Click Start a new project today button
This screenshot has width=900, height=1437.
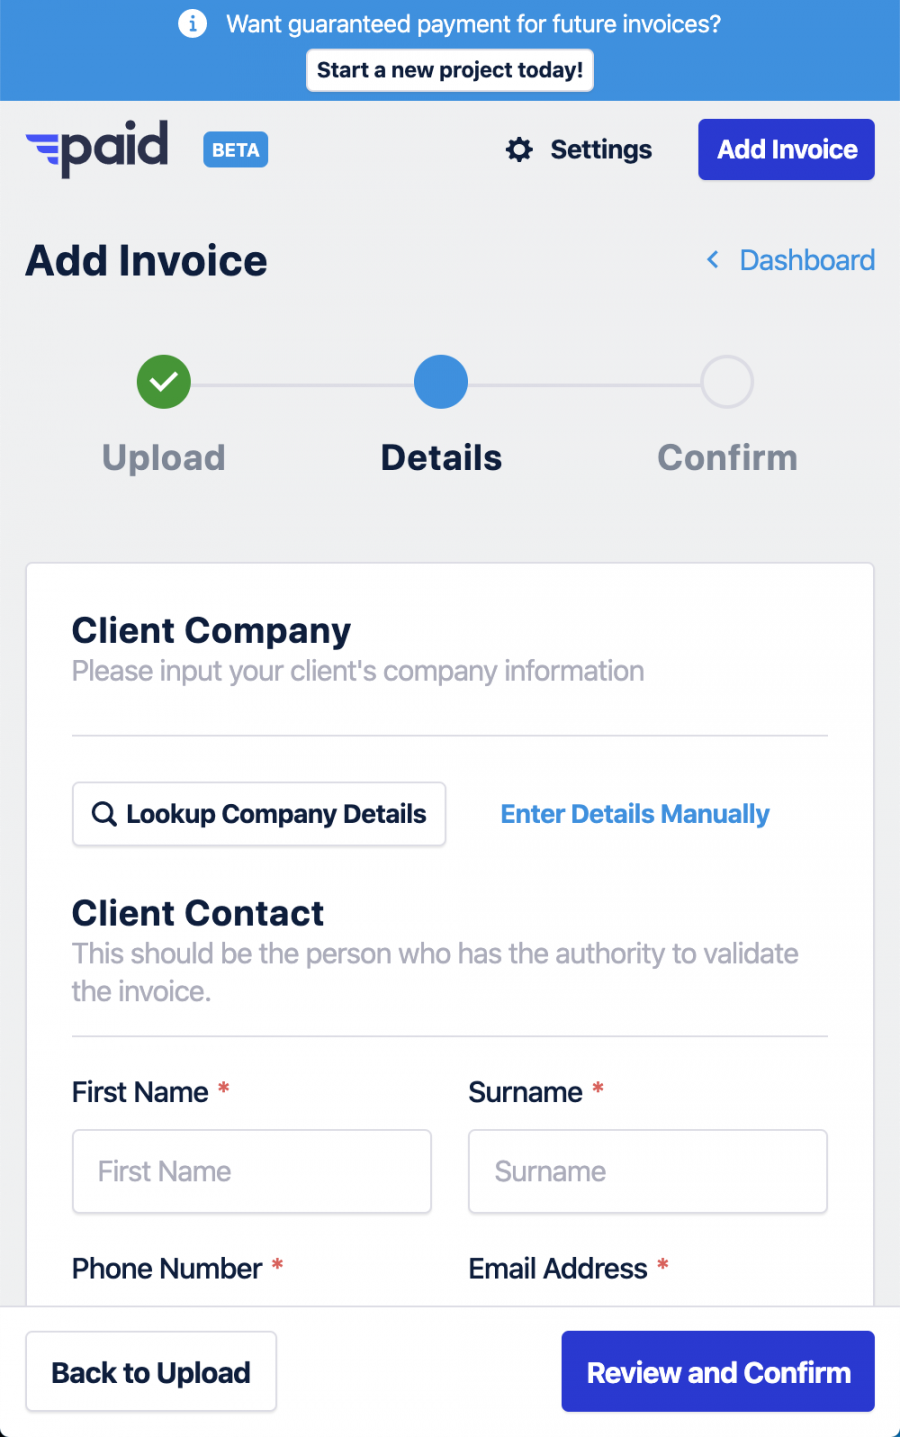(x=450, y=70)
